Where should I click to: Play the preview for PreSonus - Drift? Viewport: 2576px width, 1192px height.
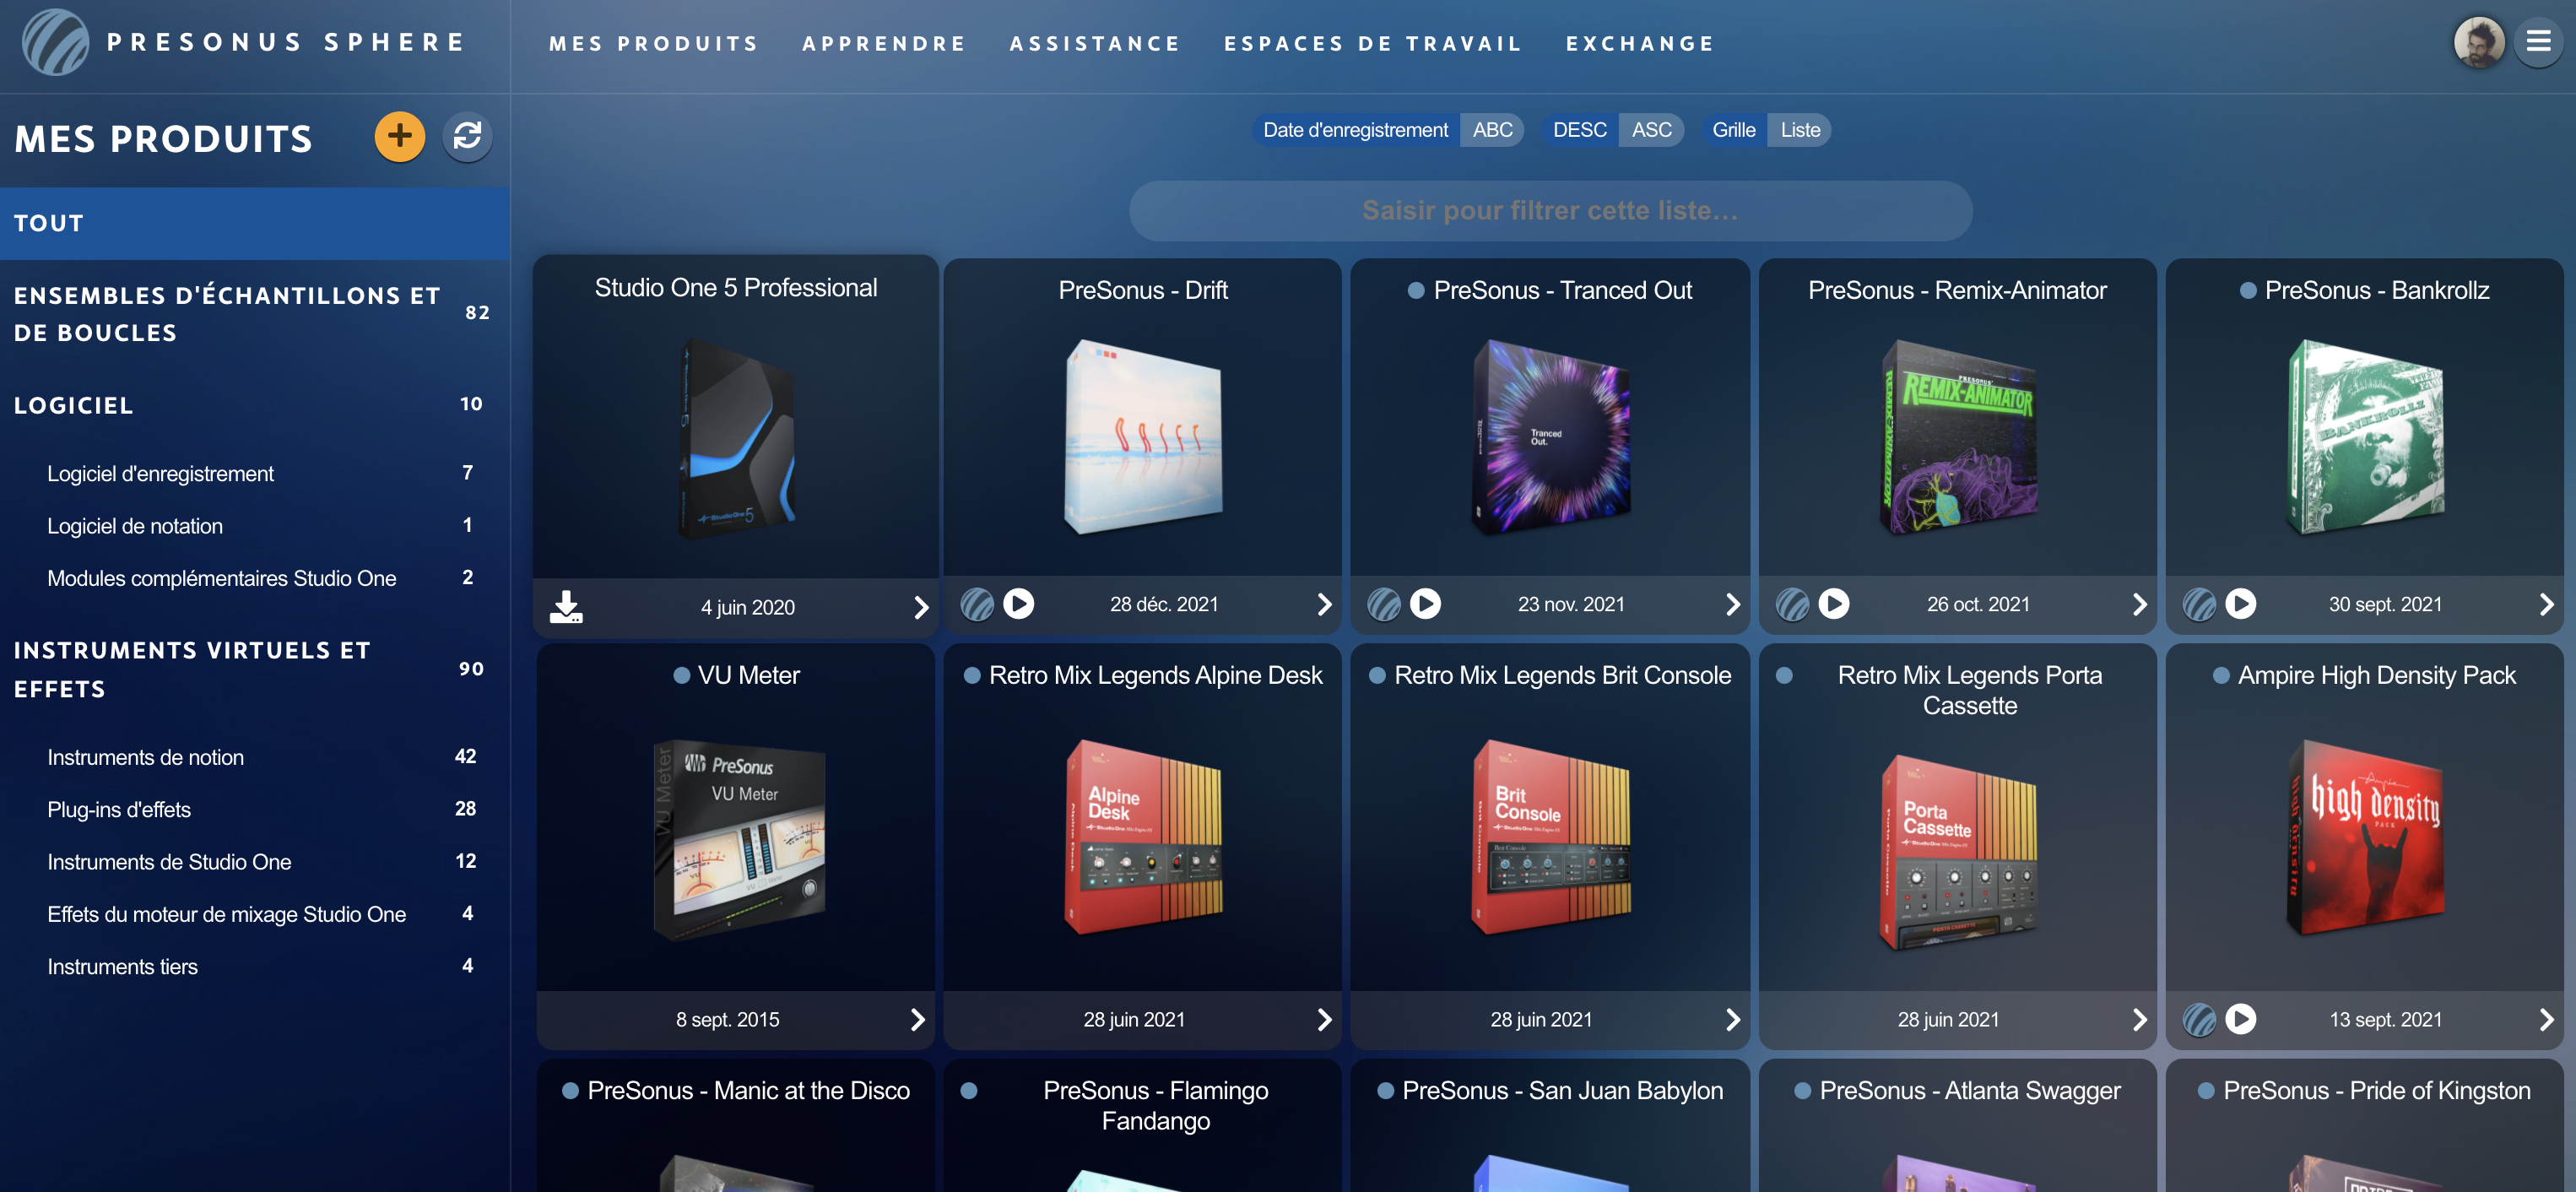click(1019, 604)
